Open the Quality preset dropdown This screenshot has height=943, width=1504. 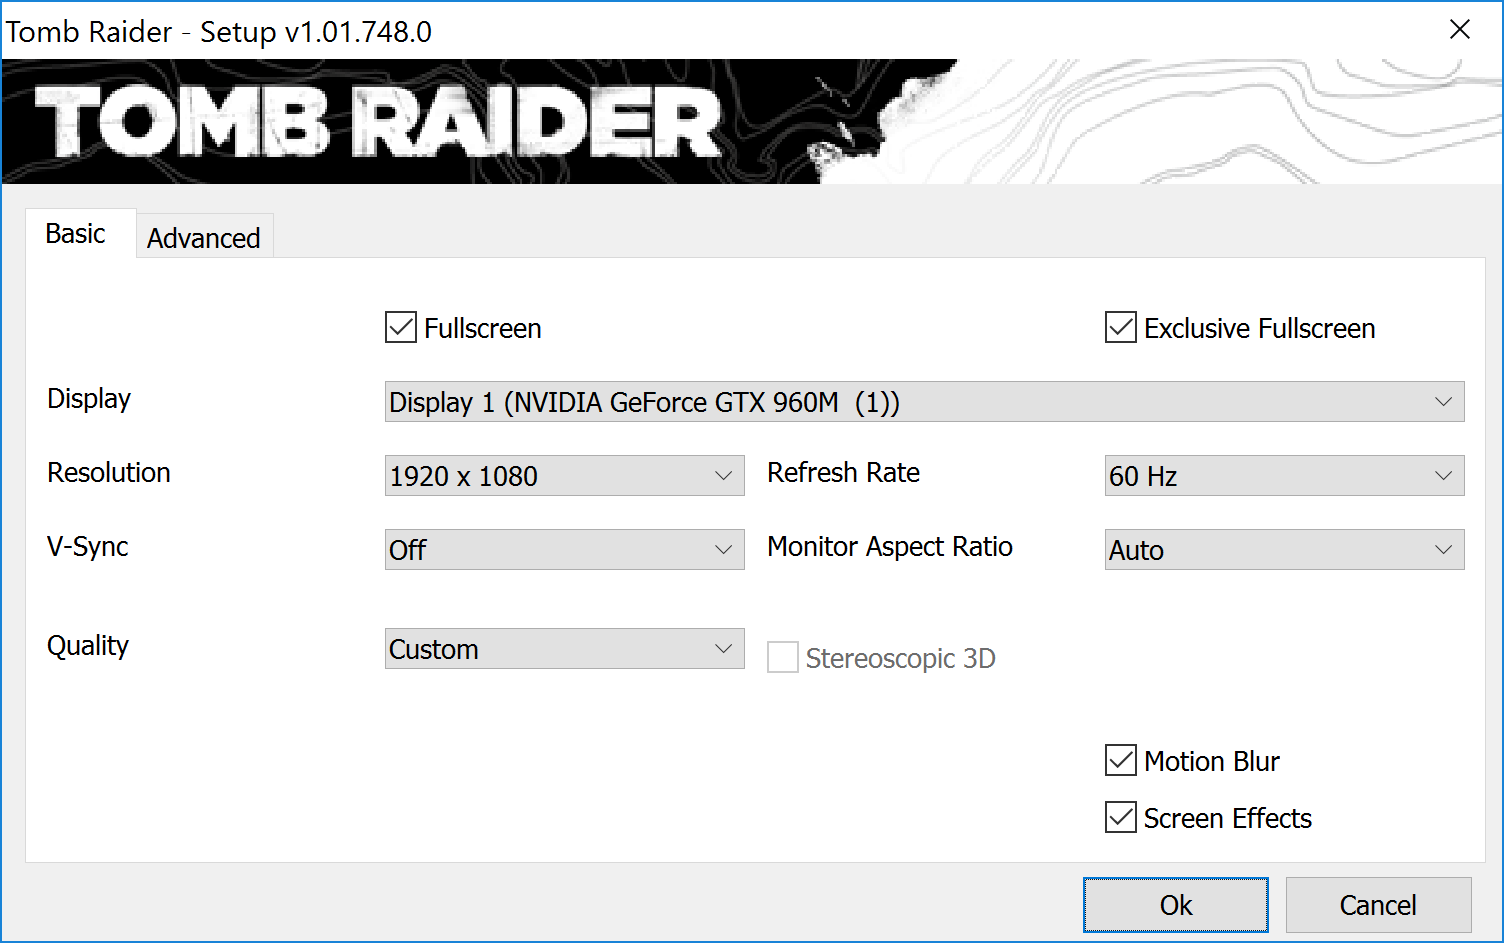tap(564, 649)
